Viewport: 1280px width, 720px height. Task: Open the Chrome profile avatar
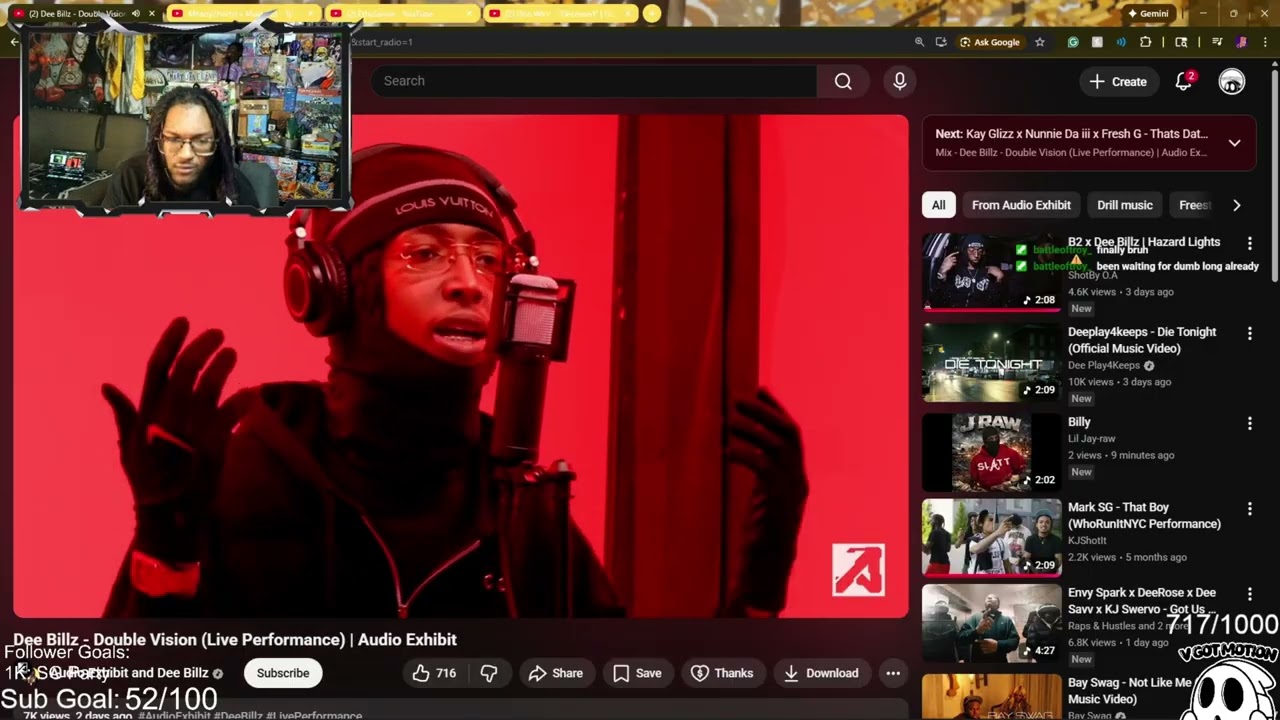click(x=1241, y=42)
